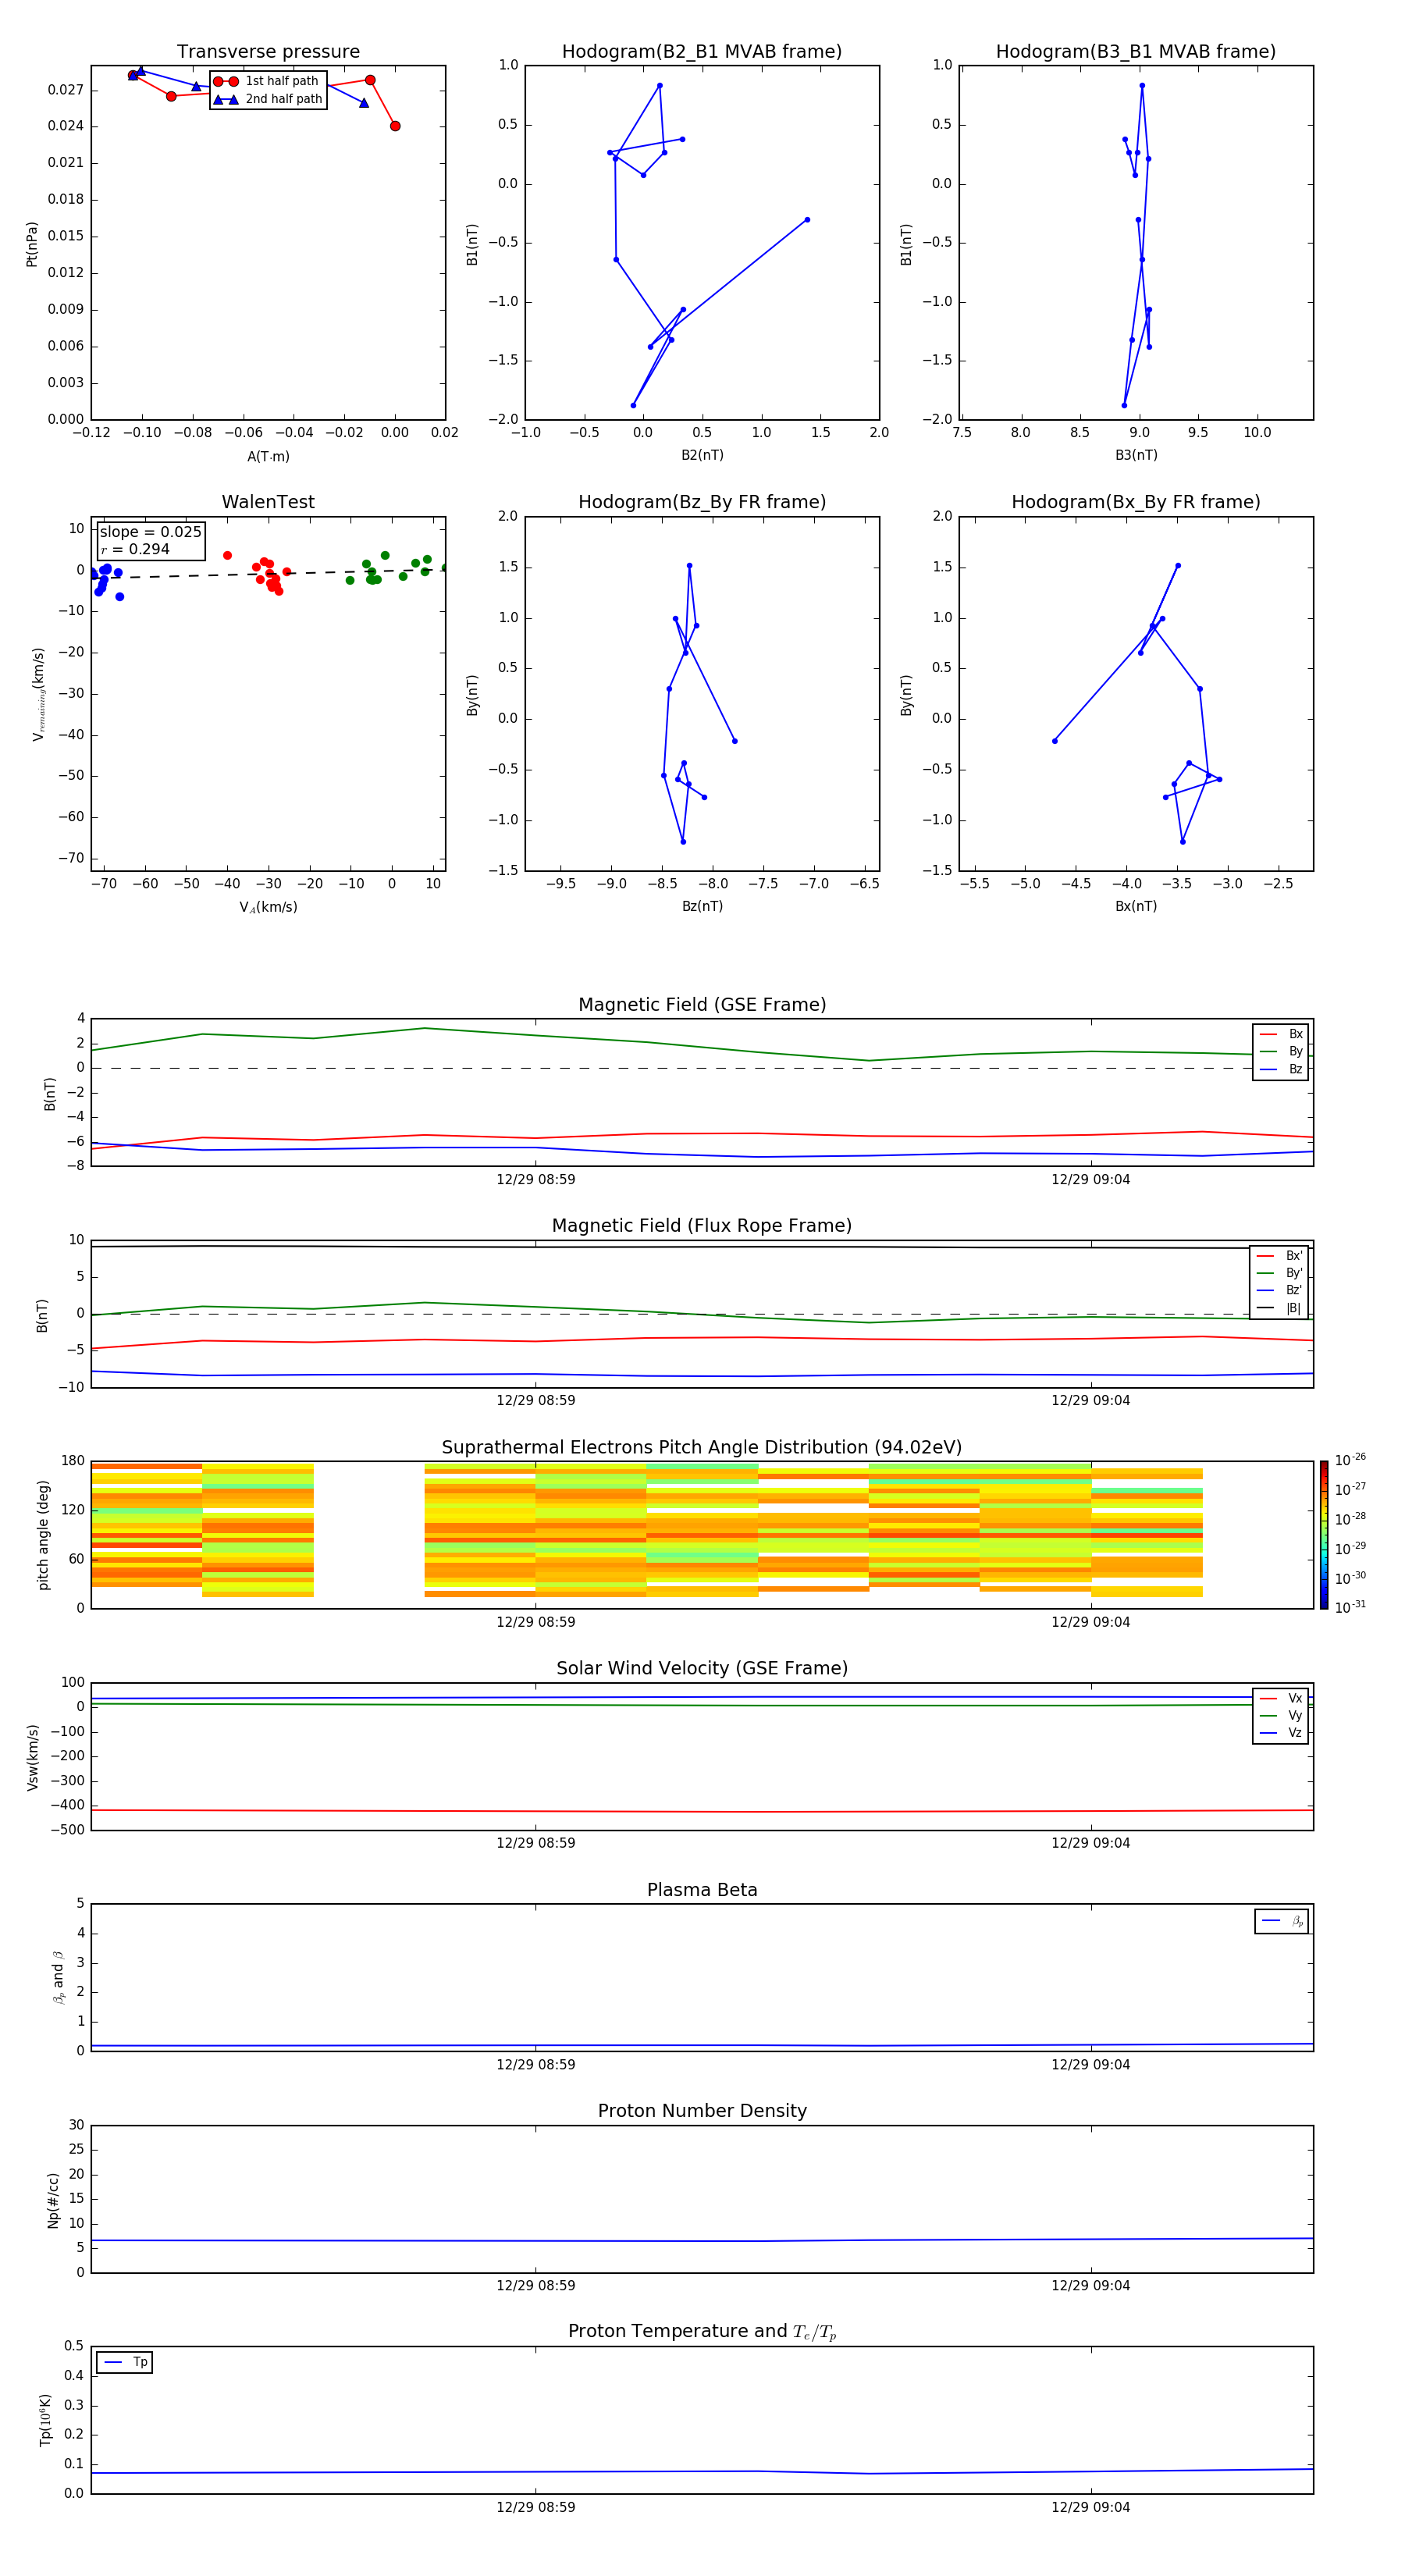This screenshot has width=1405, height=2576.
Task: Click the 10^-31 colorbar tick label
Action: coord(1350,1607)
